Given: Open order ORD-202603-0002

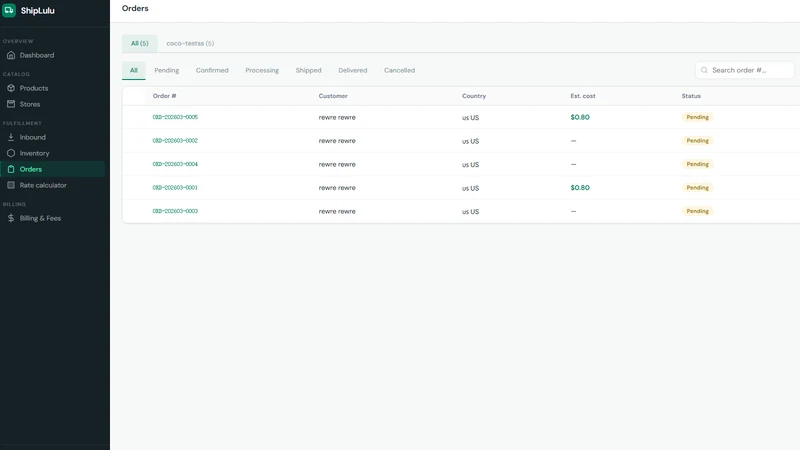Looking at the screenshot, I should 175,141.
